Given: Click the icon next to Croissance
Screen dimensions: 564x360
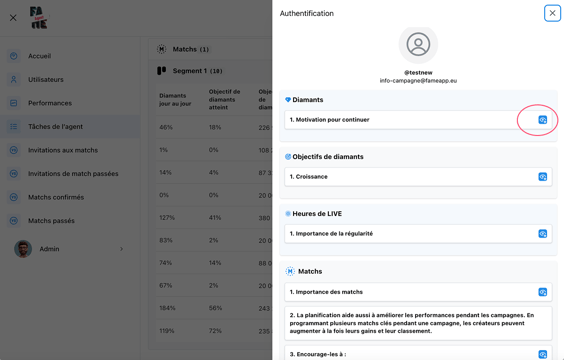Looking at the screenshot, I should [542, 177].
